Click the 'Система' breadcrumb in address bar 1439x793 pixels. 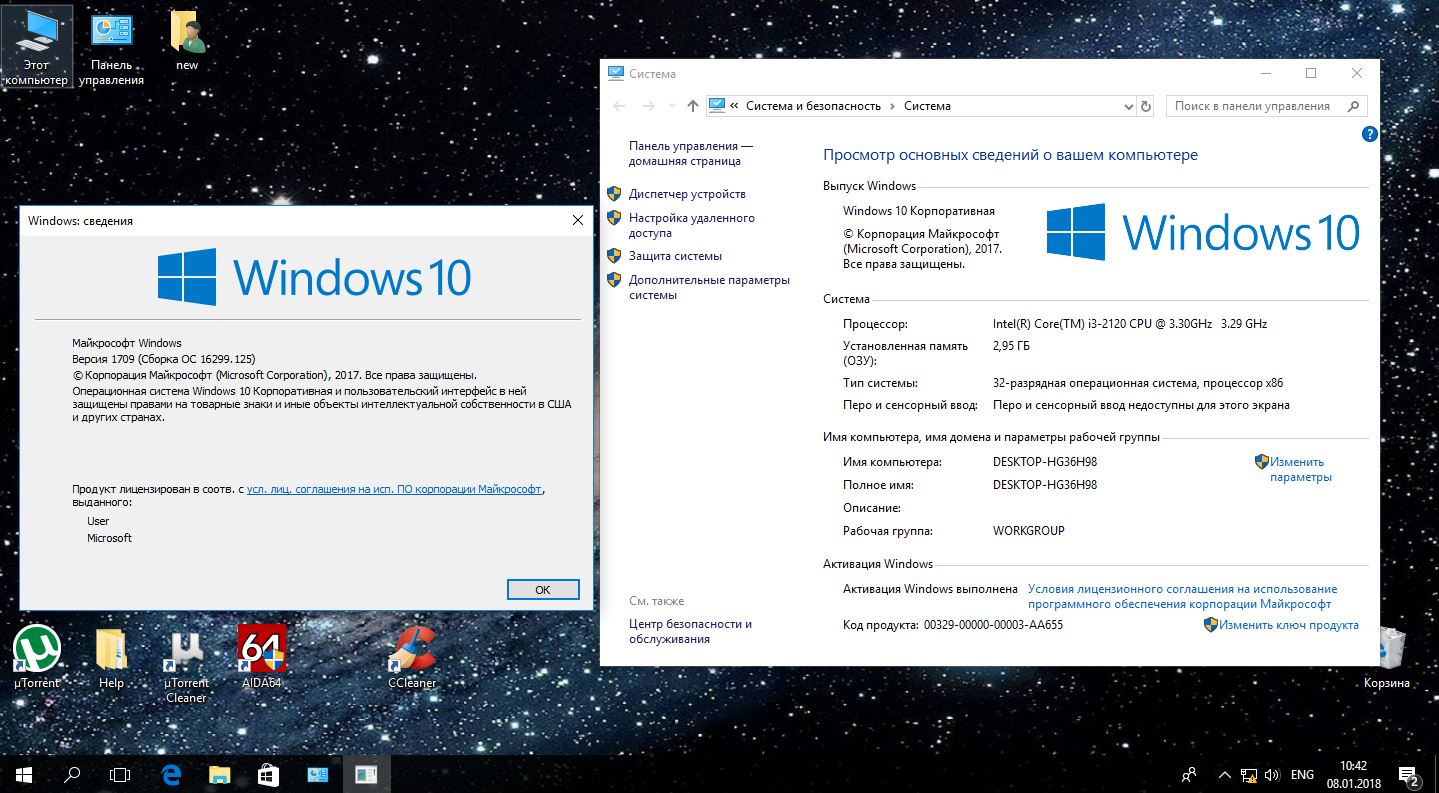[927, 106]
